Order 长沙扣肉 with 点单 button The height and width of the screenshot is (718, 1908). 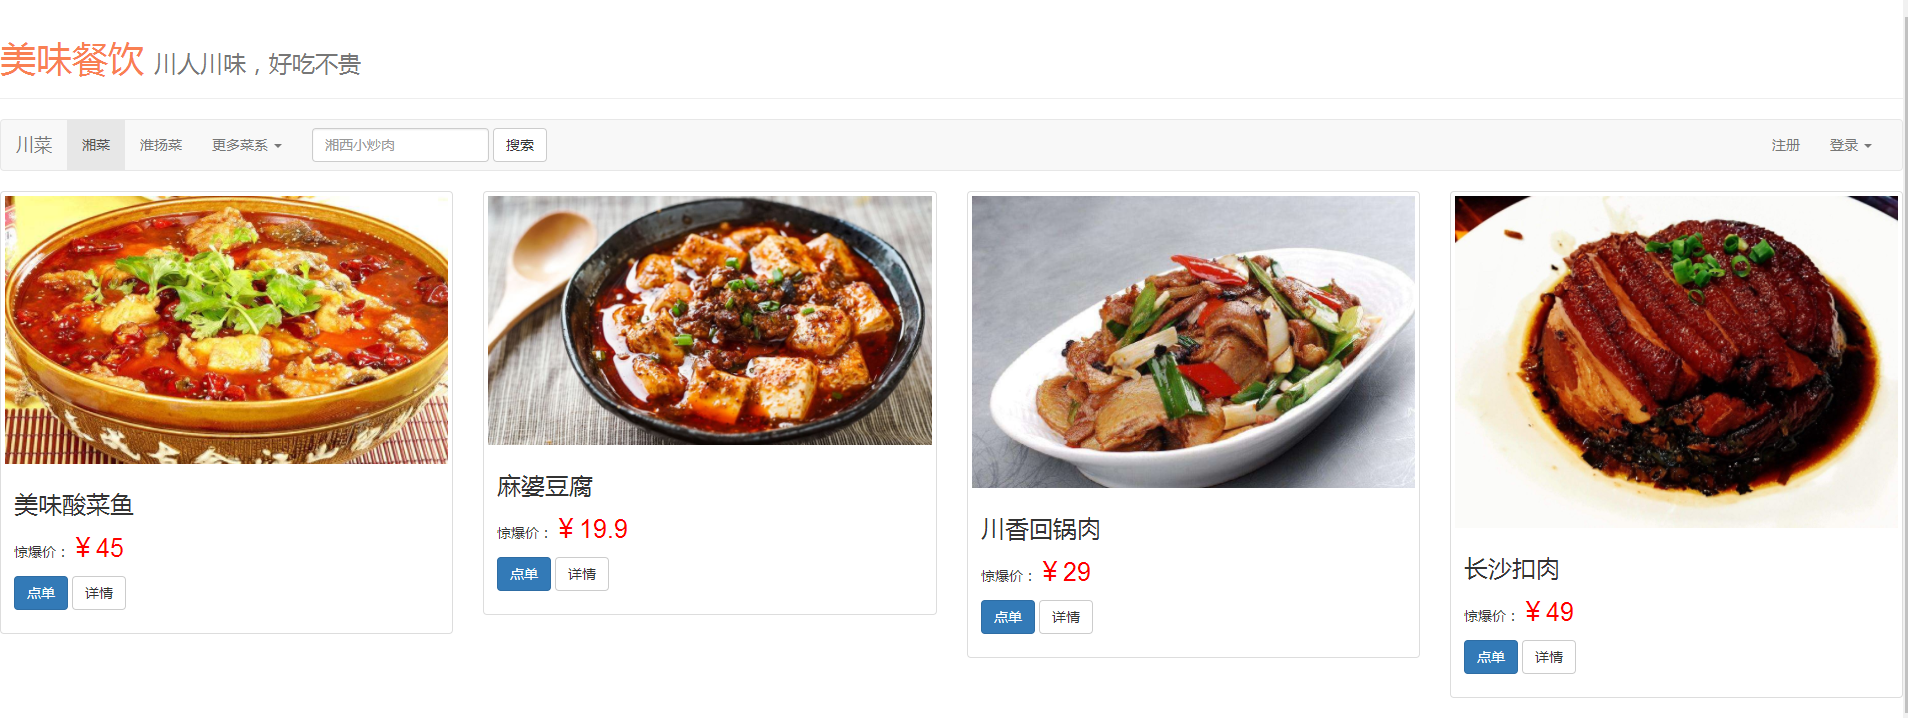(1491, 657)
